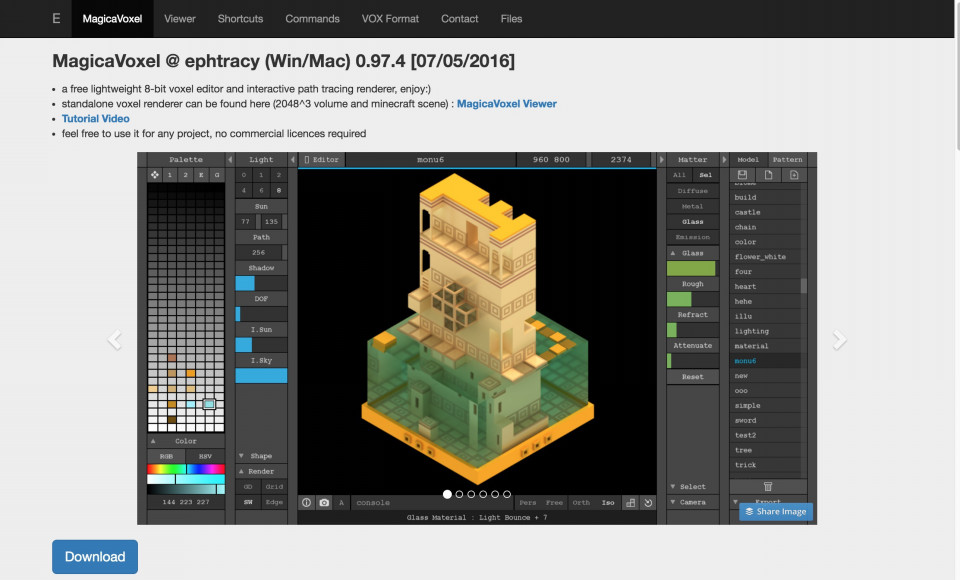Click the Download button
960x580 pixels.
(x=95, y=557)
